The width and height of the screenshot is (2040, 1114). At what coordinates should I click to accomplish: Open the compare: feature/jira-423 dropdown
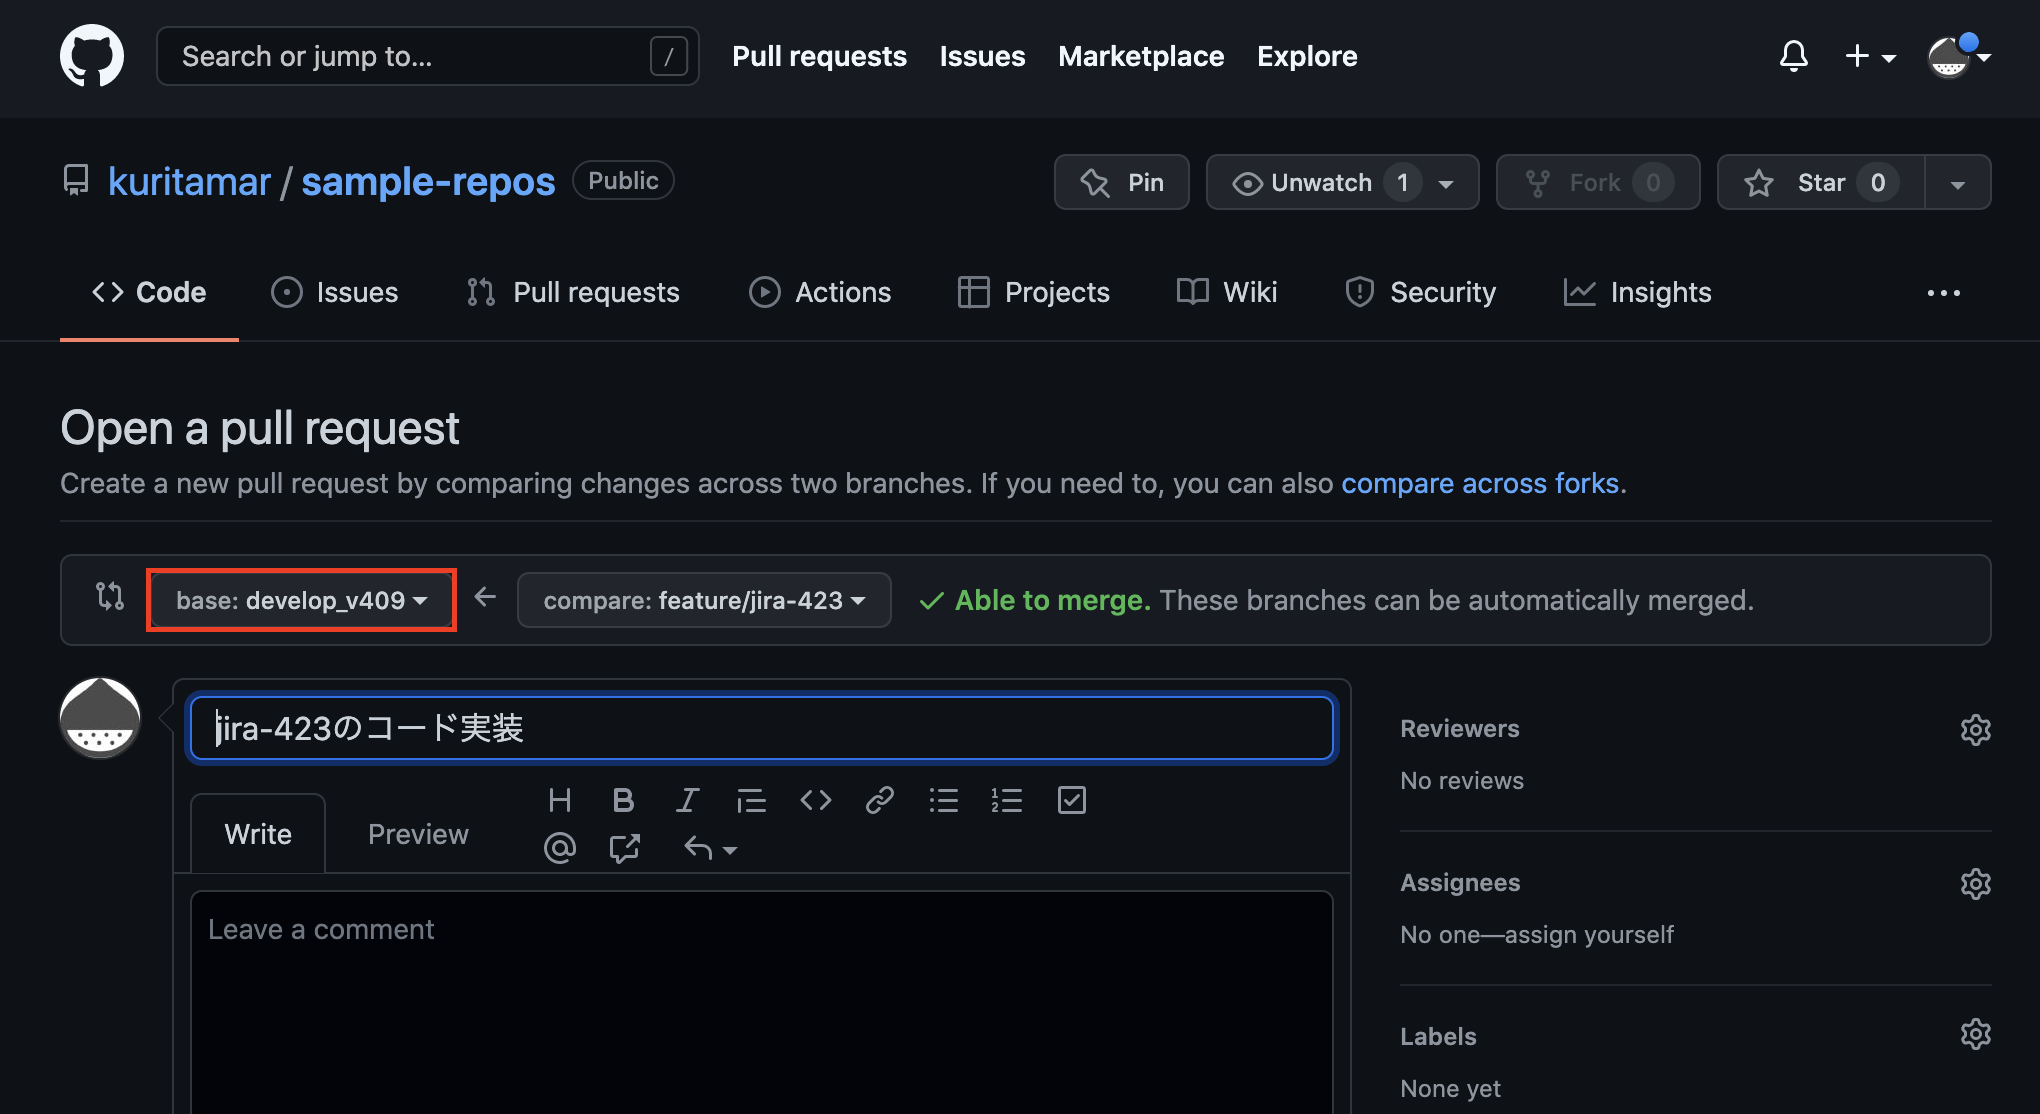(x=704, y=600)
